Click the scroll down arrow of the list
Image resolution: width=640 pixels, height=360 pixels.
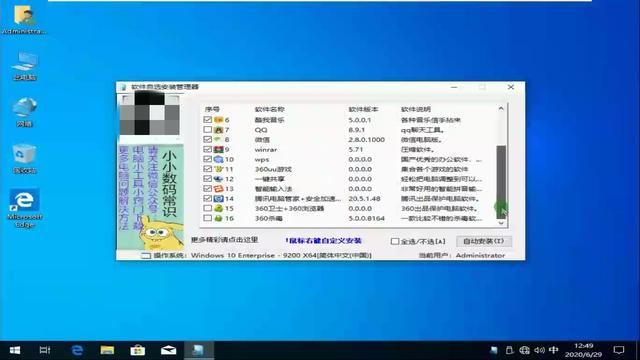pos(501,223)
